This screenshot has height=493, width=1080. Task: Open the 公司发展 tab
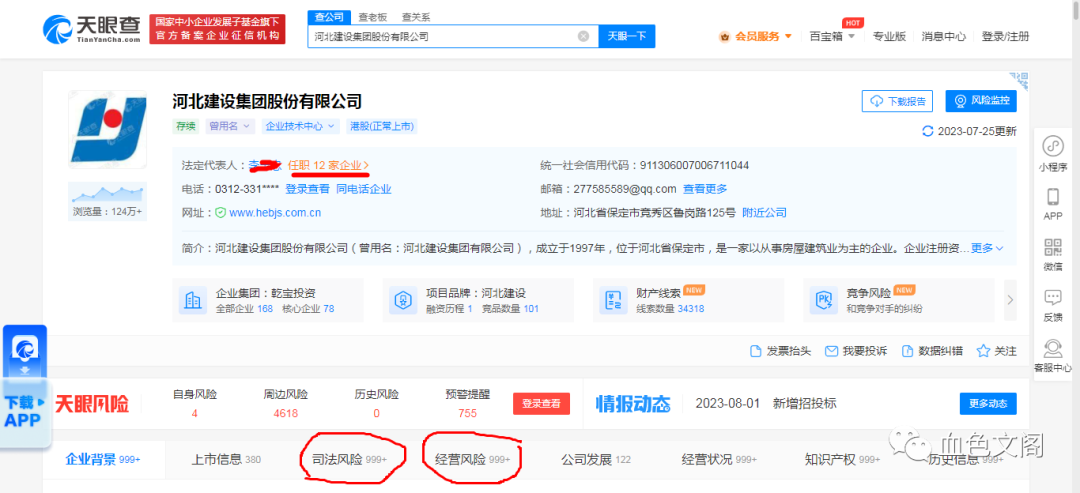(x=596, y=459)
